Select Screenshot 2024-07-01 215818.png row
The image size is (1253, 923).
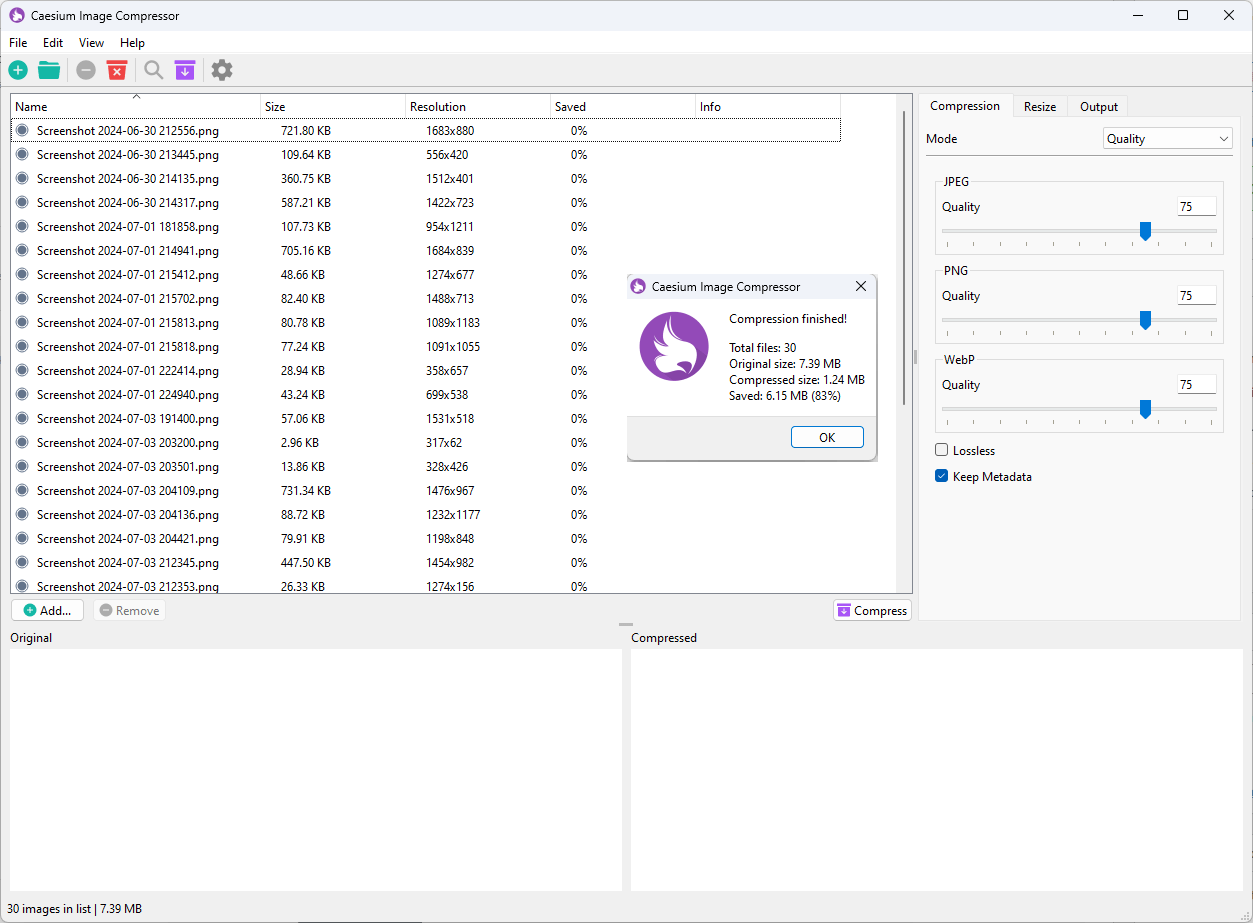click(426, 347)
